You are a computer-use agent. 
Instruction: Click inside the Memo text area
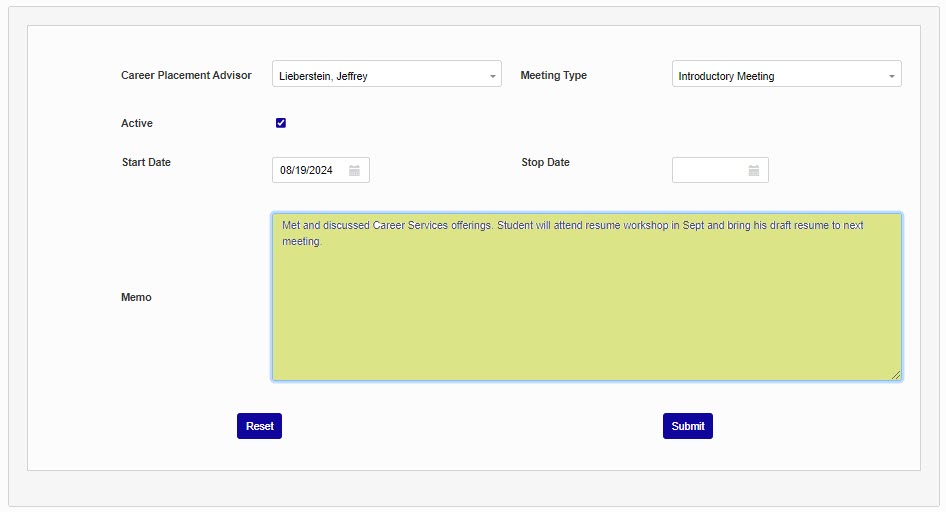(x=586, y=310)
